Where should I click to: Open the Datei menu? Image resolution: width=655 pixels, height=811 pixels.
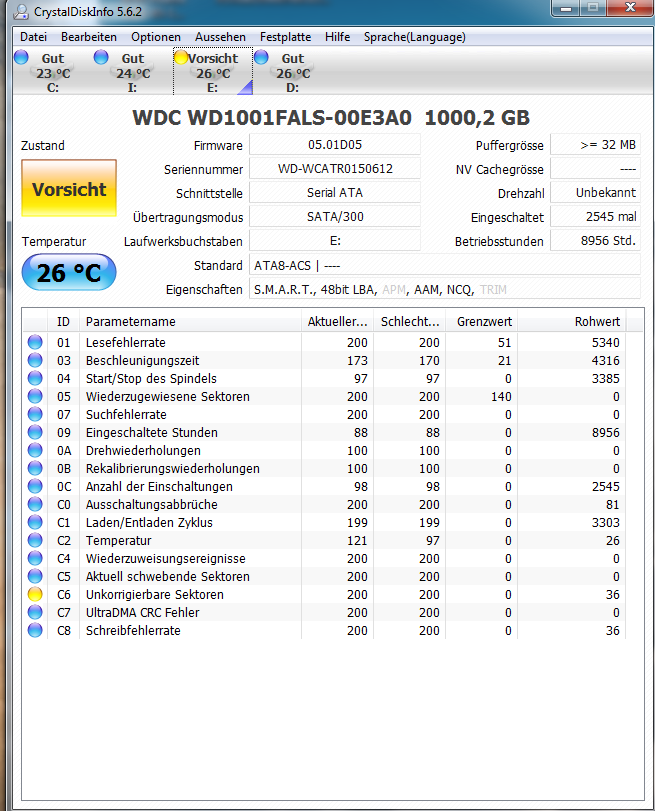click(33, 37)
